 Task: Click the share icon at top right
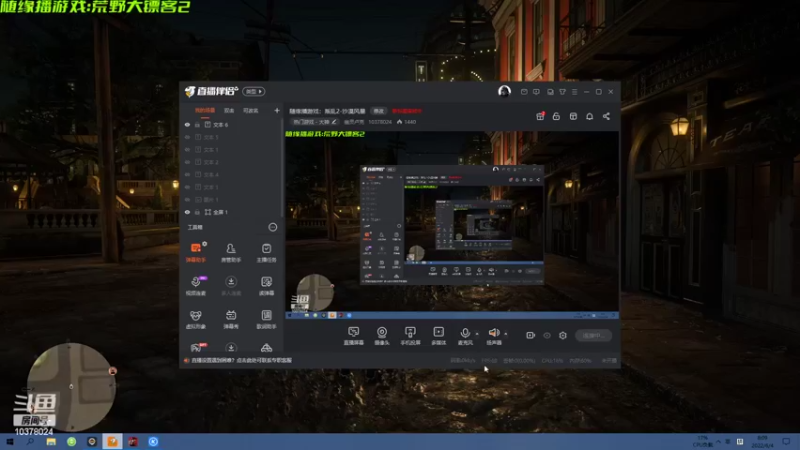point(606,116)
